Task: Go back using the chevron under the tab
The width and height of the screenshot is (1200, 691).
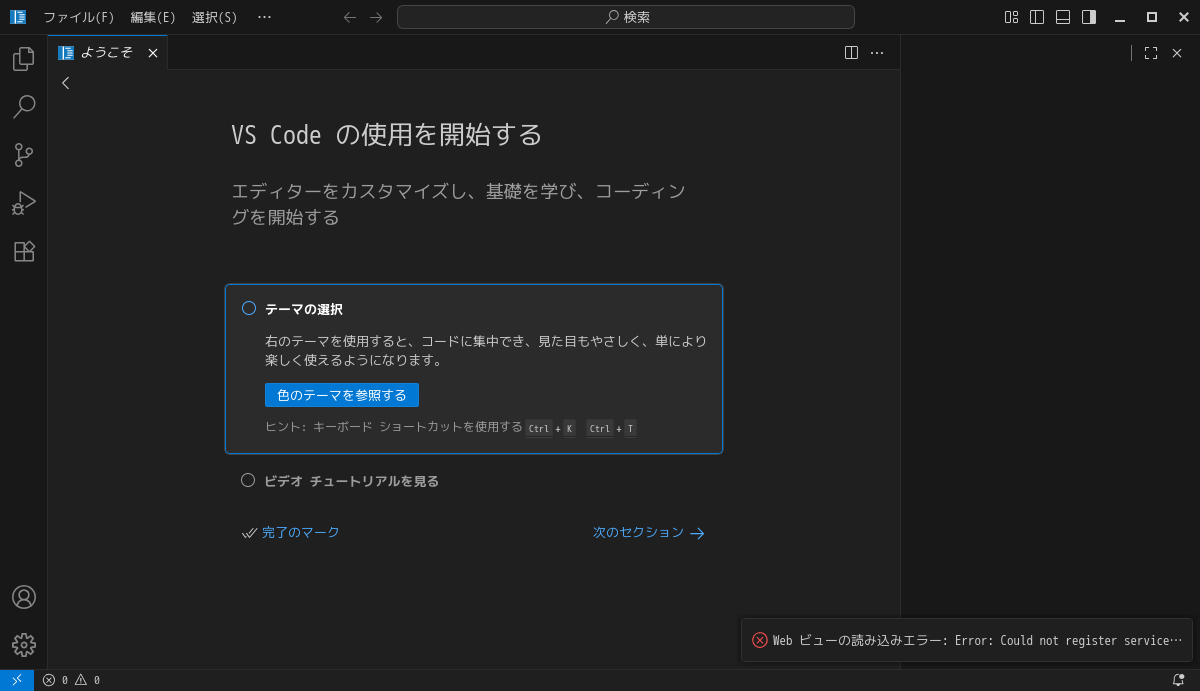Action: coord(66,83)
